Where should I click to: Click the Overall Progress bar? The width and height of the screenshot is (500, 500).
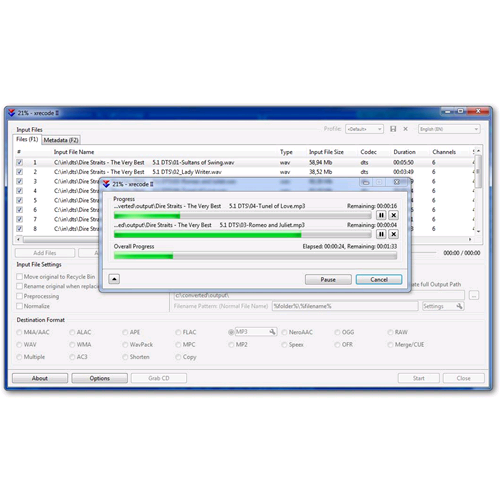click(255, 256)
